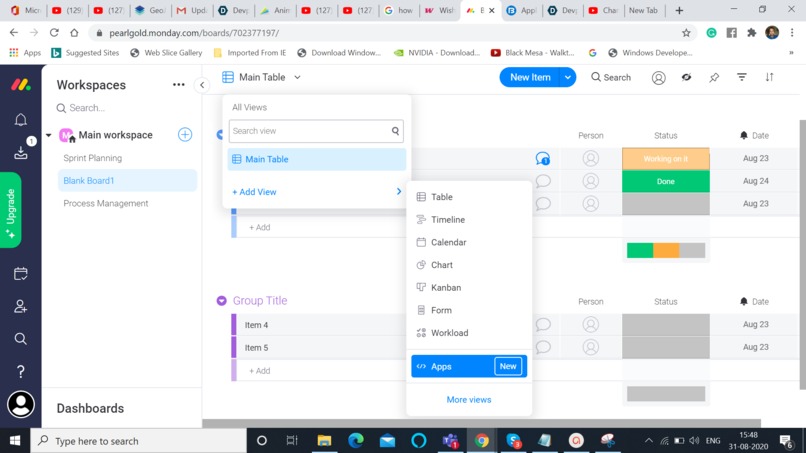Open a new Chrome tab with plus
Viewport: 806px width, 453px height.
679,10
